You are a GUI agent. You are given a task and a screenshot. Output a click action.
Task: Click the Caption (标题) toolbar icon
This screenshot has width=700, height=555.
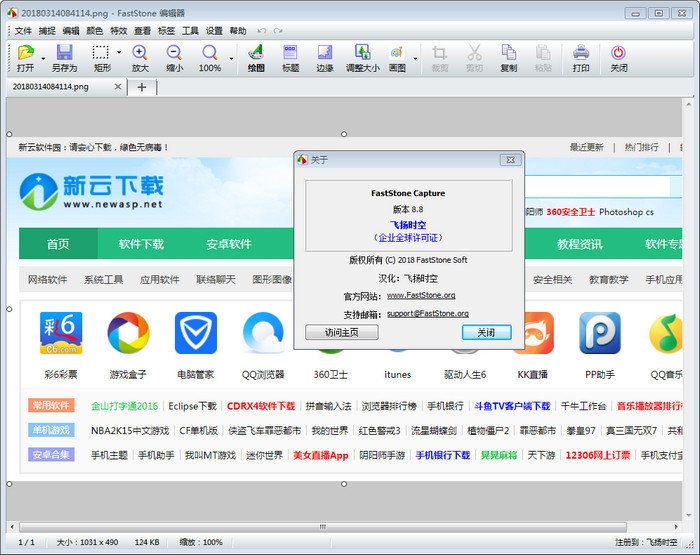(x=290, y=52)
